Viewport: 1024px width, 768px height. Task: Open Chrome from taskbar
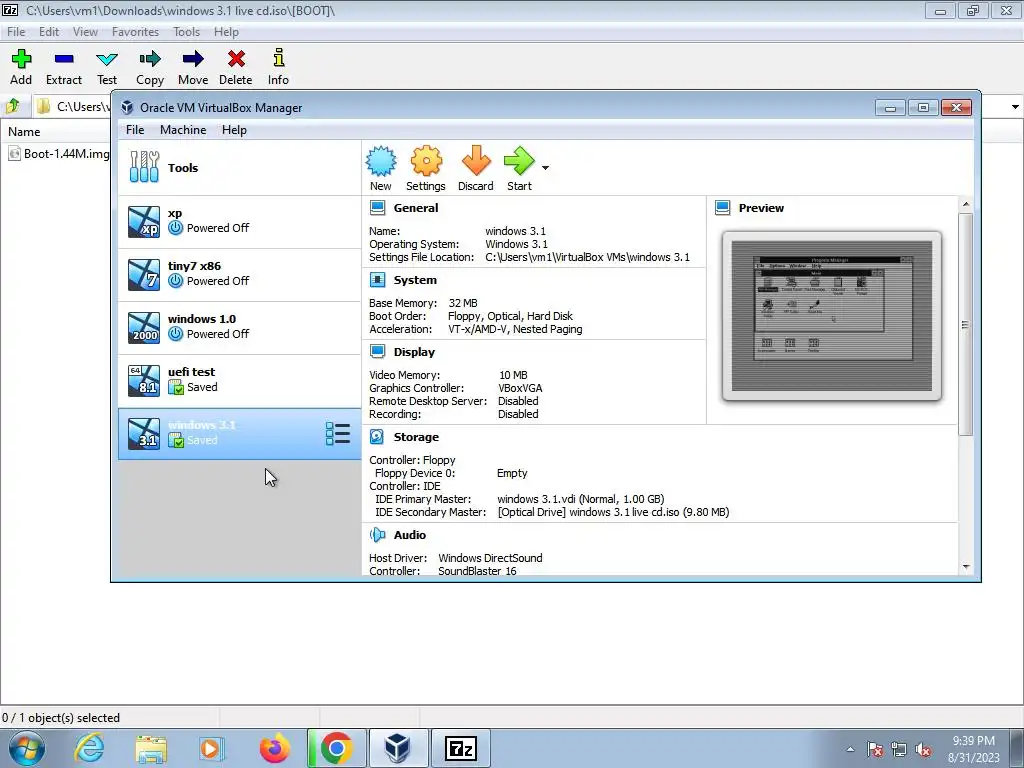pyautogui.click(x=336, y=748)
